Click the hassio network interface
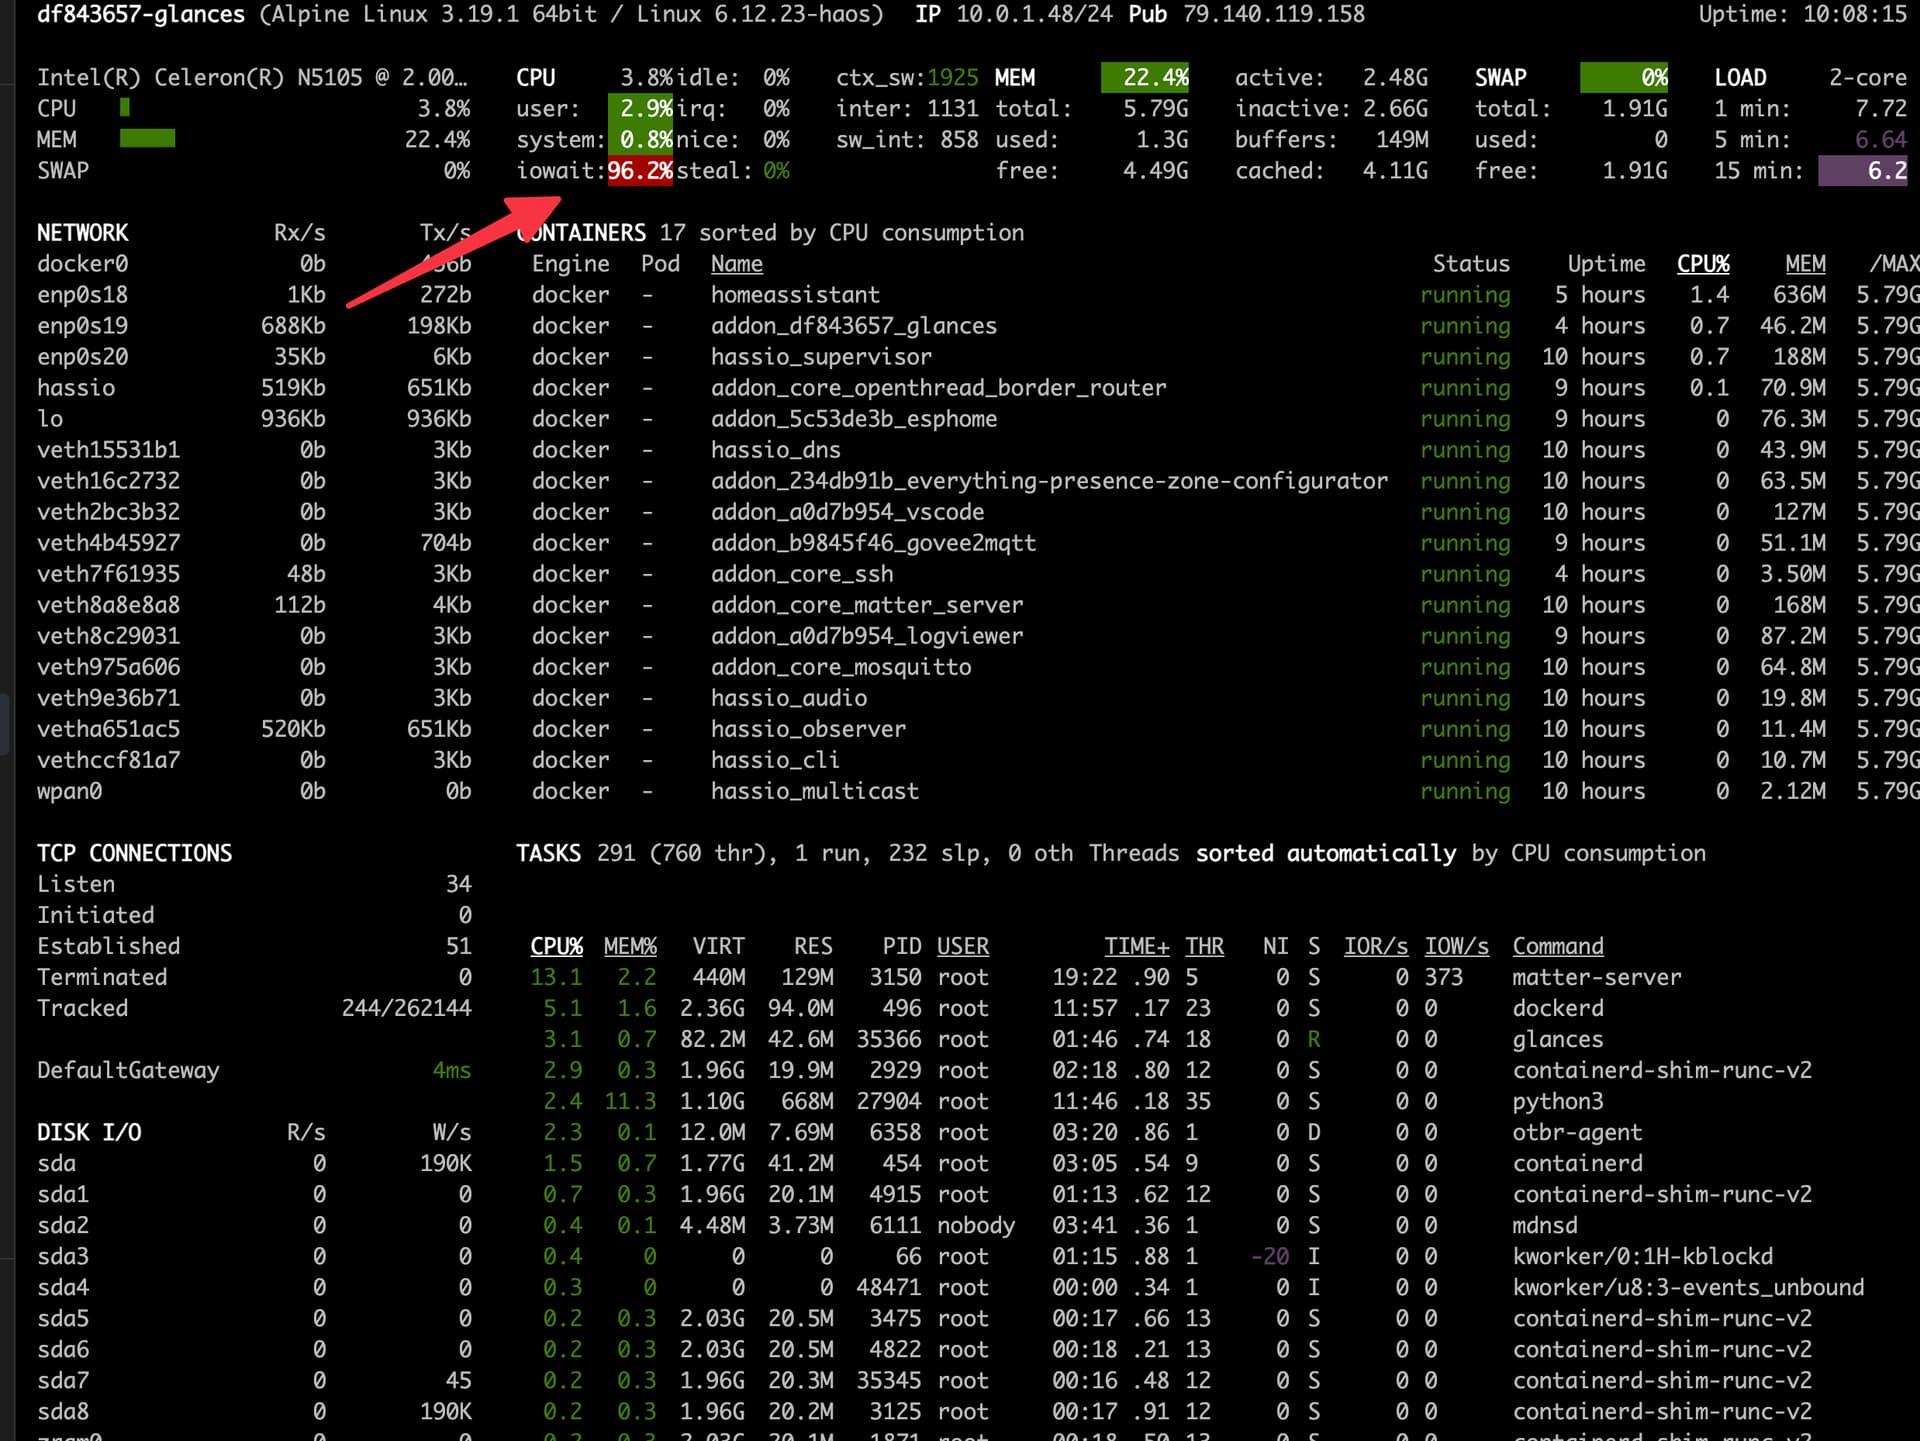 point(76,388)
